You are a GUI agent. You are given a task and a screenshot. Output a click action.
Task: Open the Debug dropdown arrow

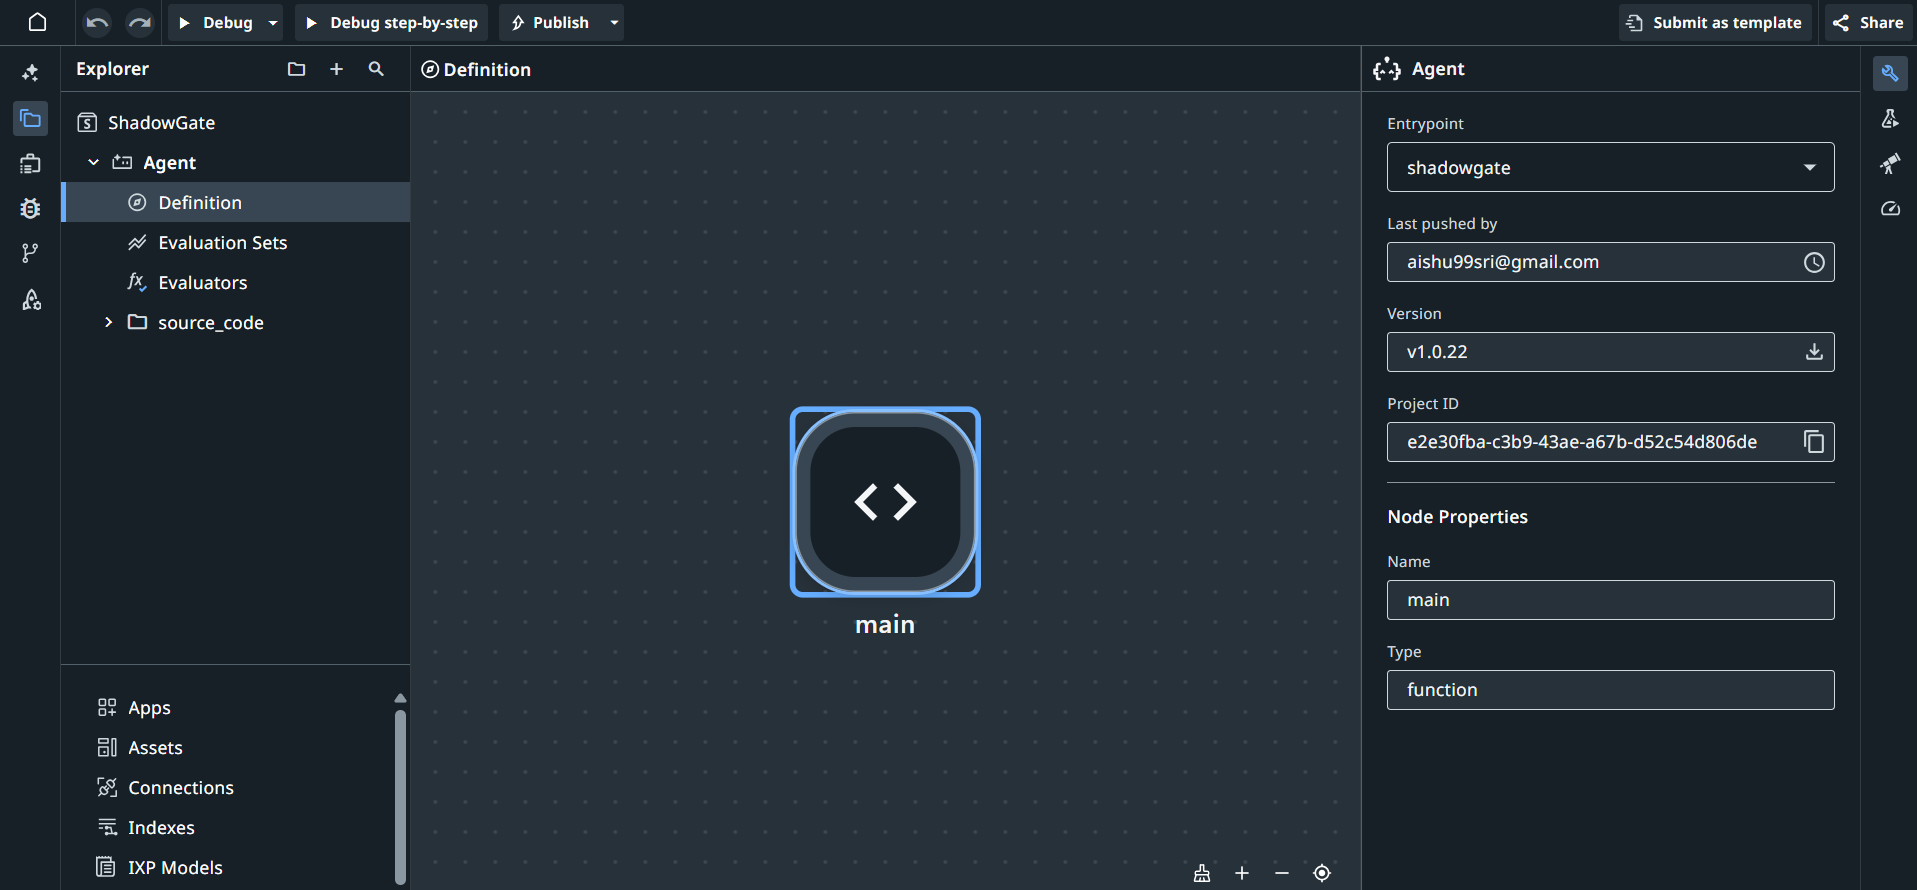(x=272, y=22)
